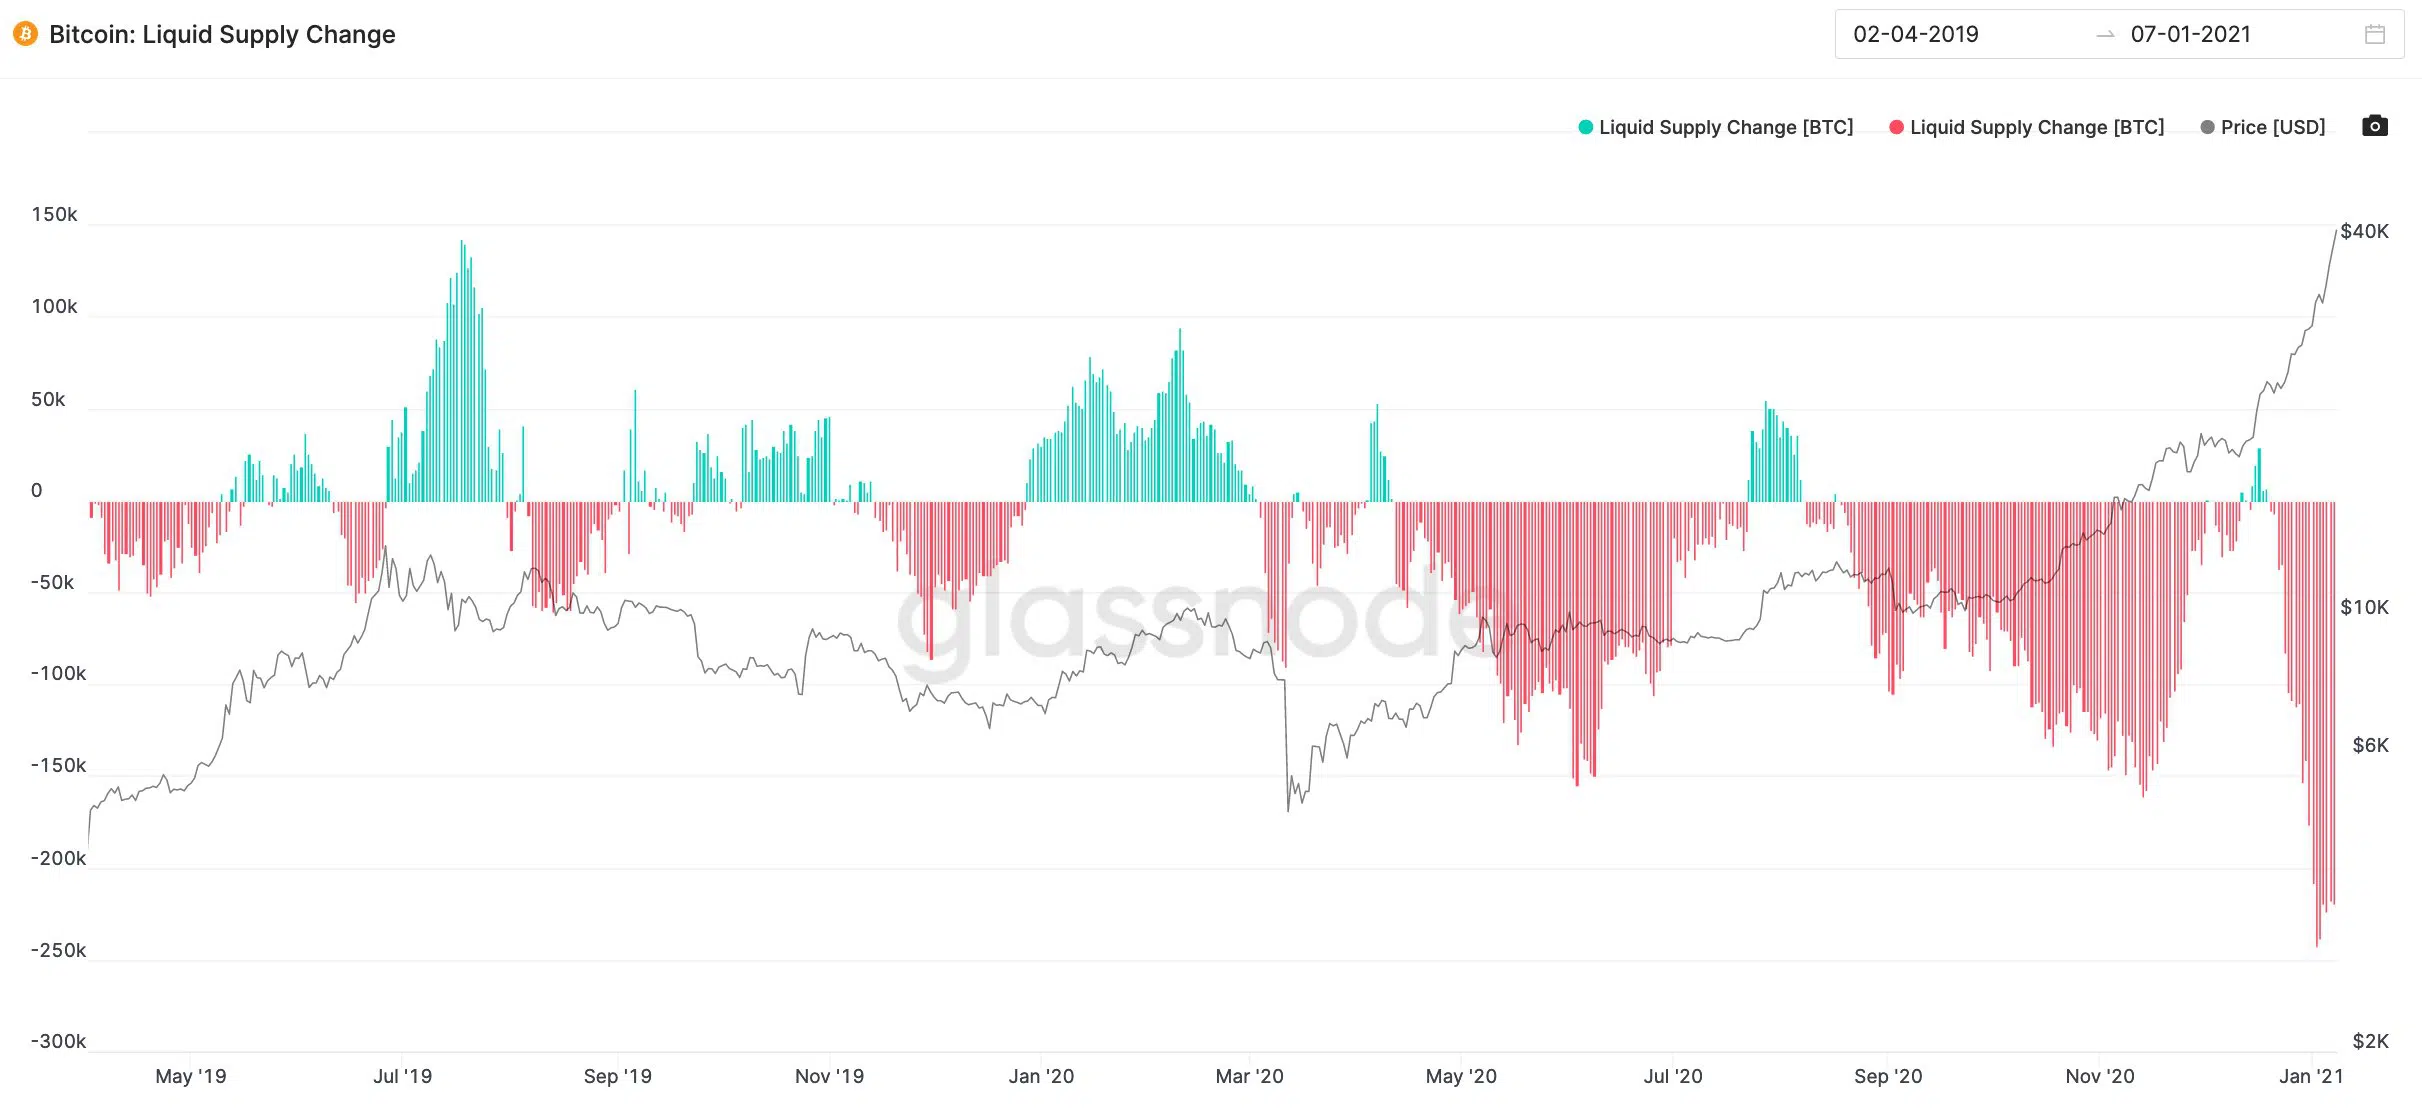Click the $2K price axis label
Screen dimensions: 2422x1116
coord(2370,1041)
